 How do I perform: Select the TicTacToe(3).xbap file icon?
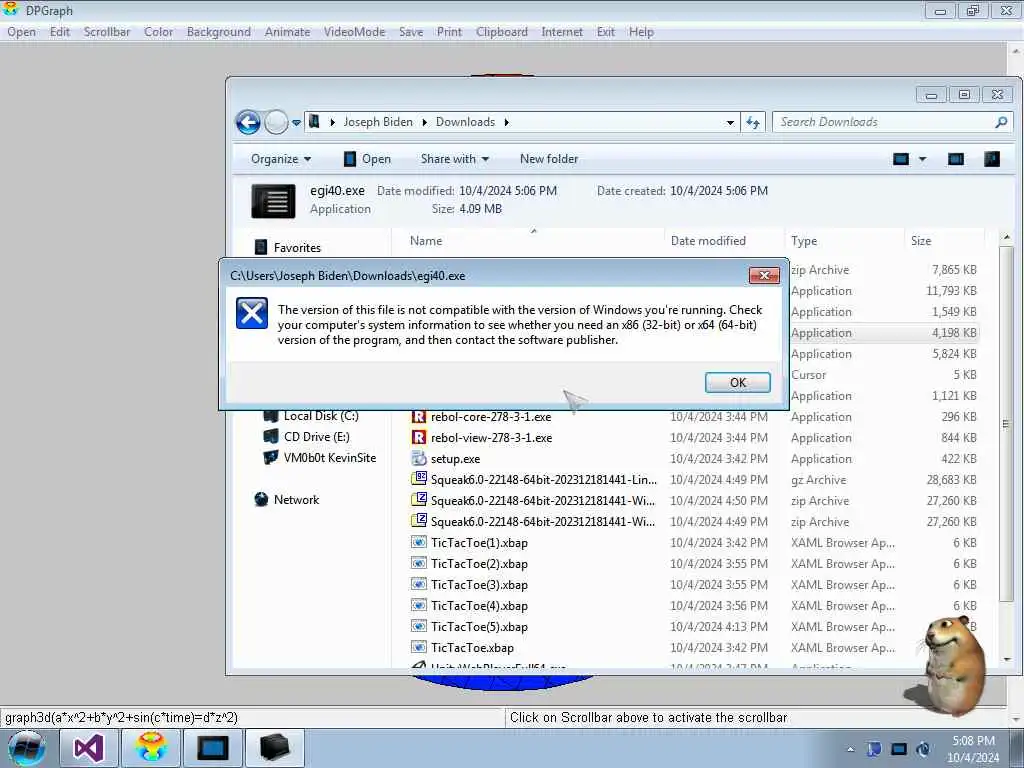pos(419,584)
